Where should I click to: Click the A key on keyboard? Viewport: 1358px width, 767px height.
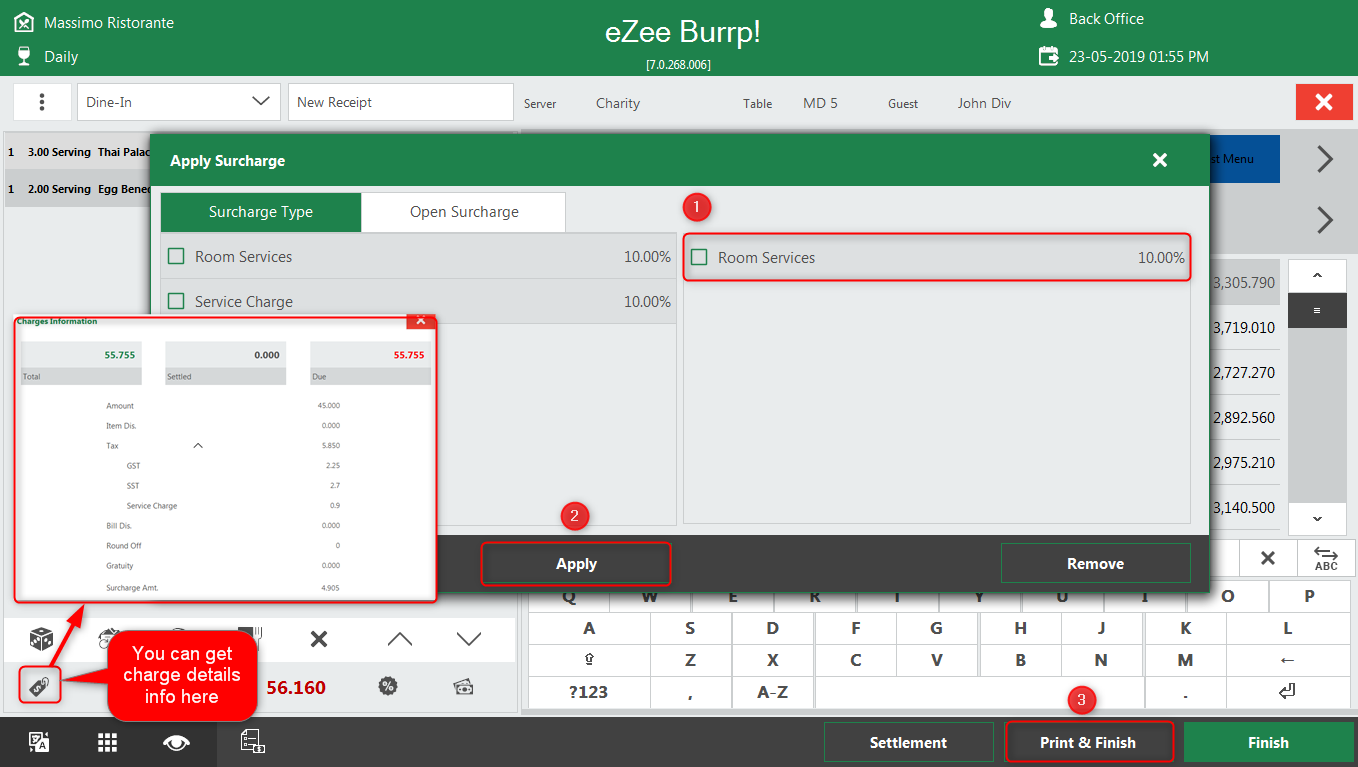[x=589, y=629]
